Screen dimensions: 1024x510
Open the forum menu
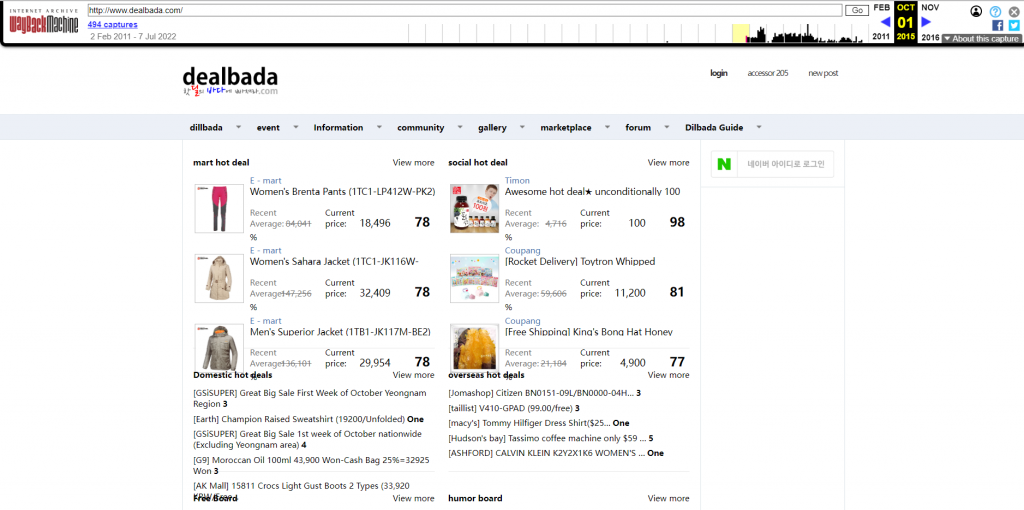click(x=638, y=127)
